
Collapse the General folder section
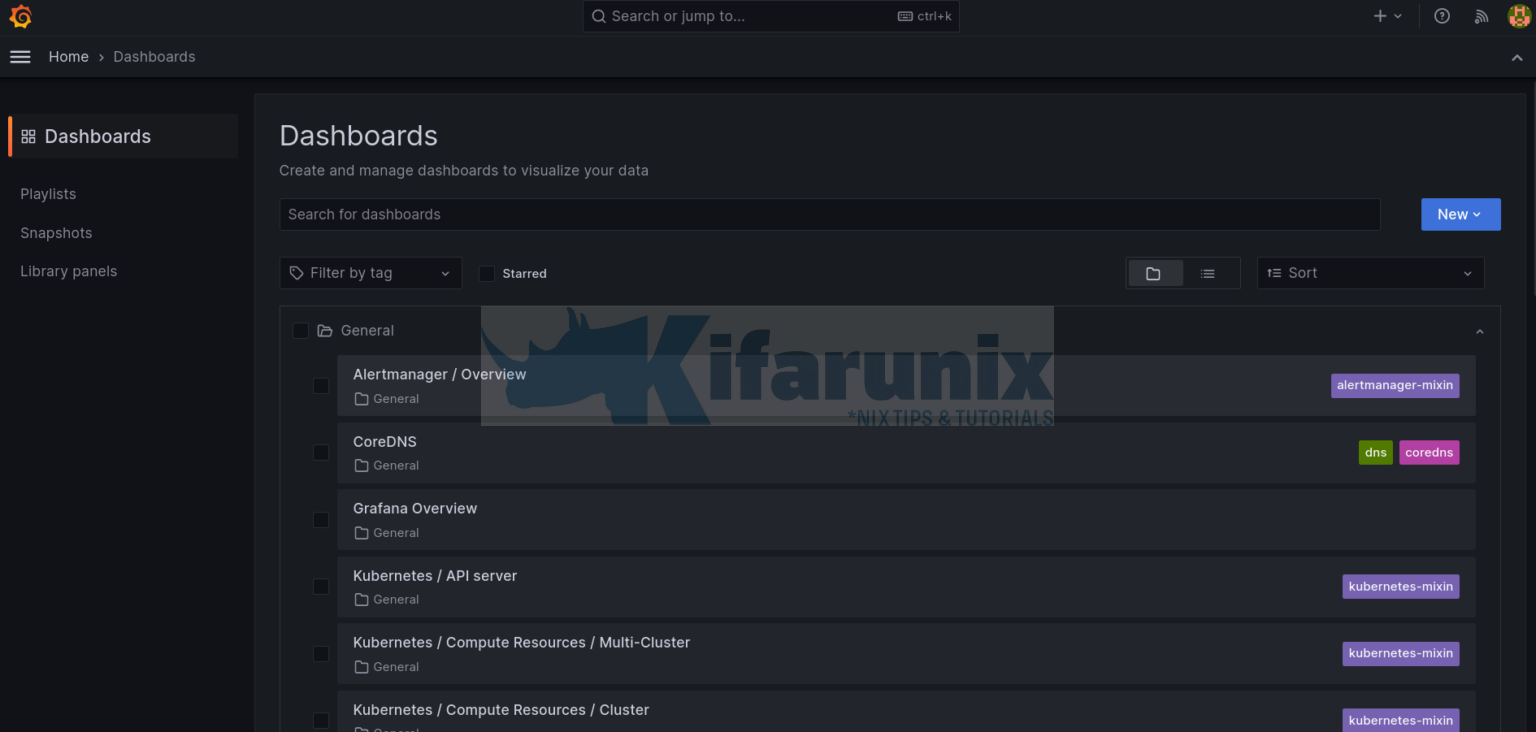pyautogui.click(x=1480, y=330)
